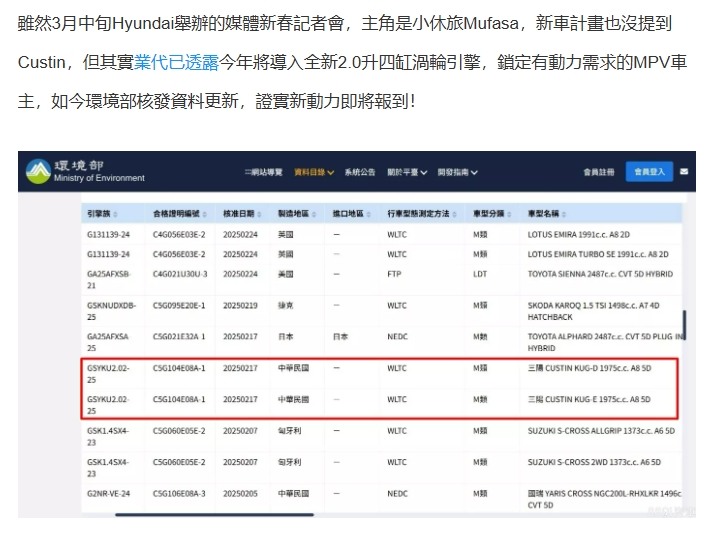Click the table's horizontal scrollbar
Viewport: 714px width, 545px height.
click(214, 514)
